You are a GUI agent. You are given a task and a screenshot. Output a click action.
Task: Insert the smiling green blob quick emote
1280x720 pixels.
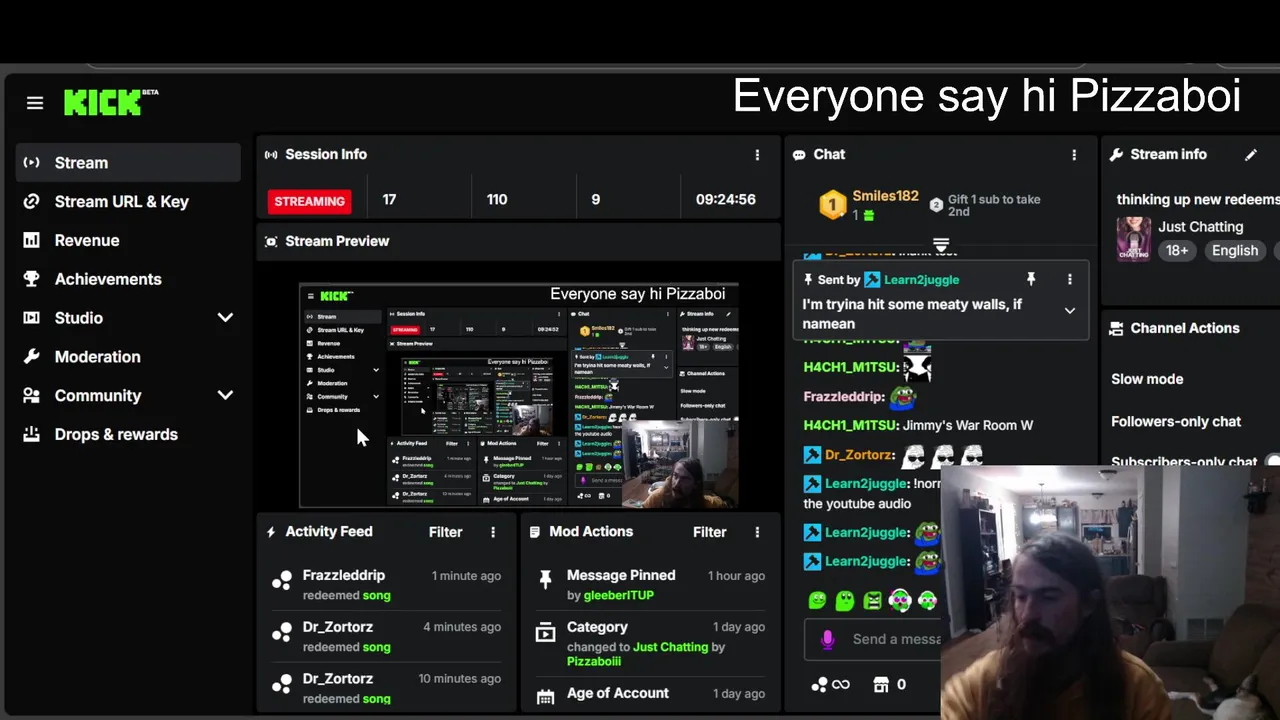(818, 600)
